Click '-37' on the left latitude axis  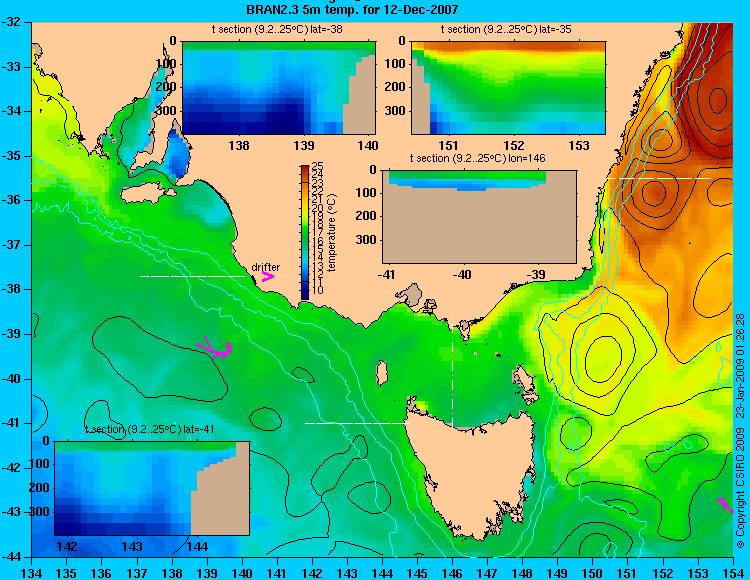(12, 245)
